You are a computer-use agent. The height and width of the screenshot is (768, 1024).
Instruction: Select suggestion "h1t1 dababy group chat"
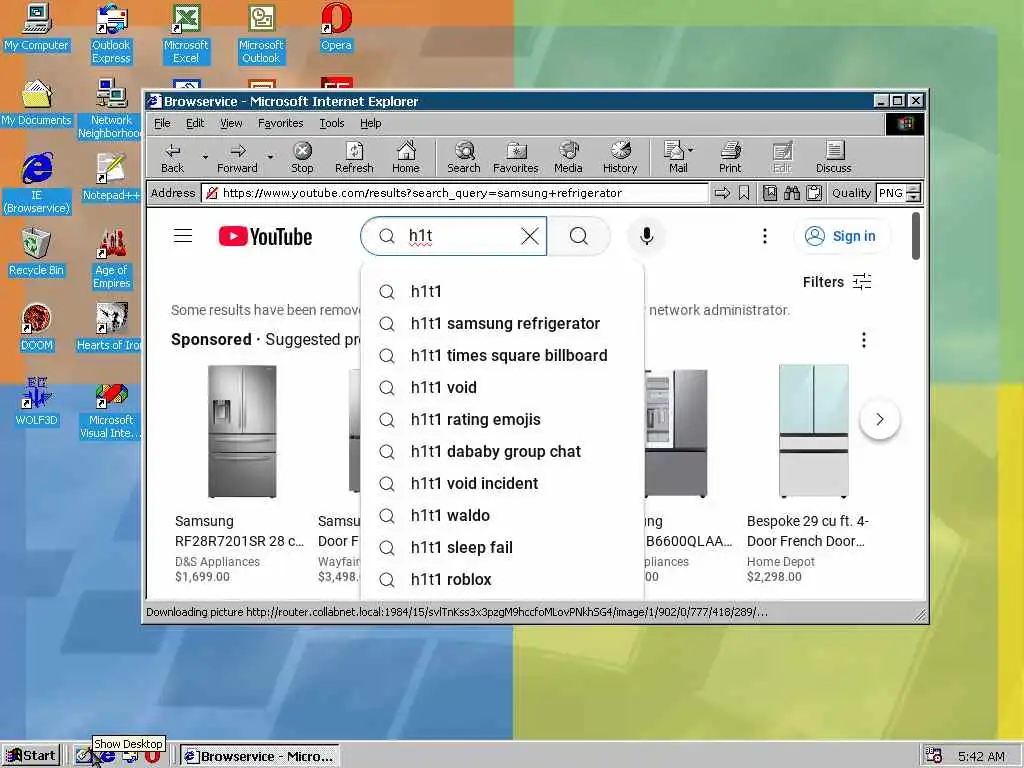click(x=502, y=451)
